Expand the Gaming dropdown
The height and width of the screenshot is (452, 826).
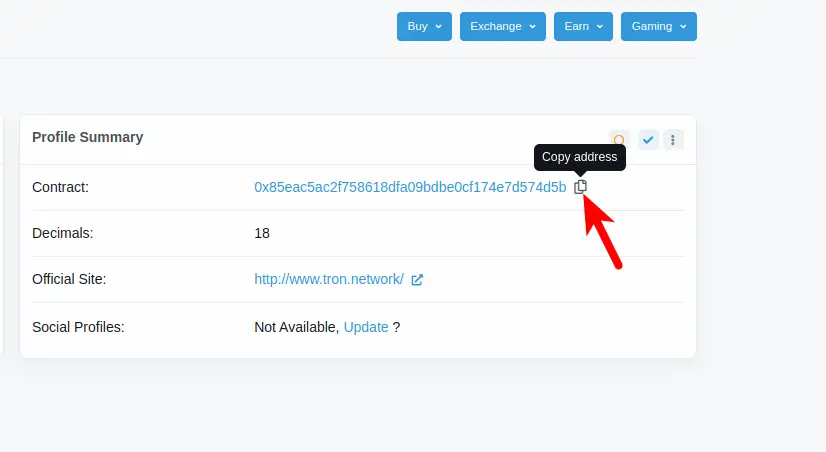click(x=658, y=27)
